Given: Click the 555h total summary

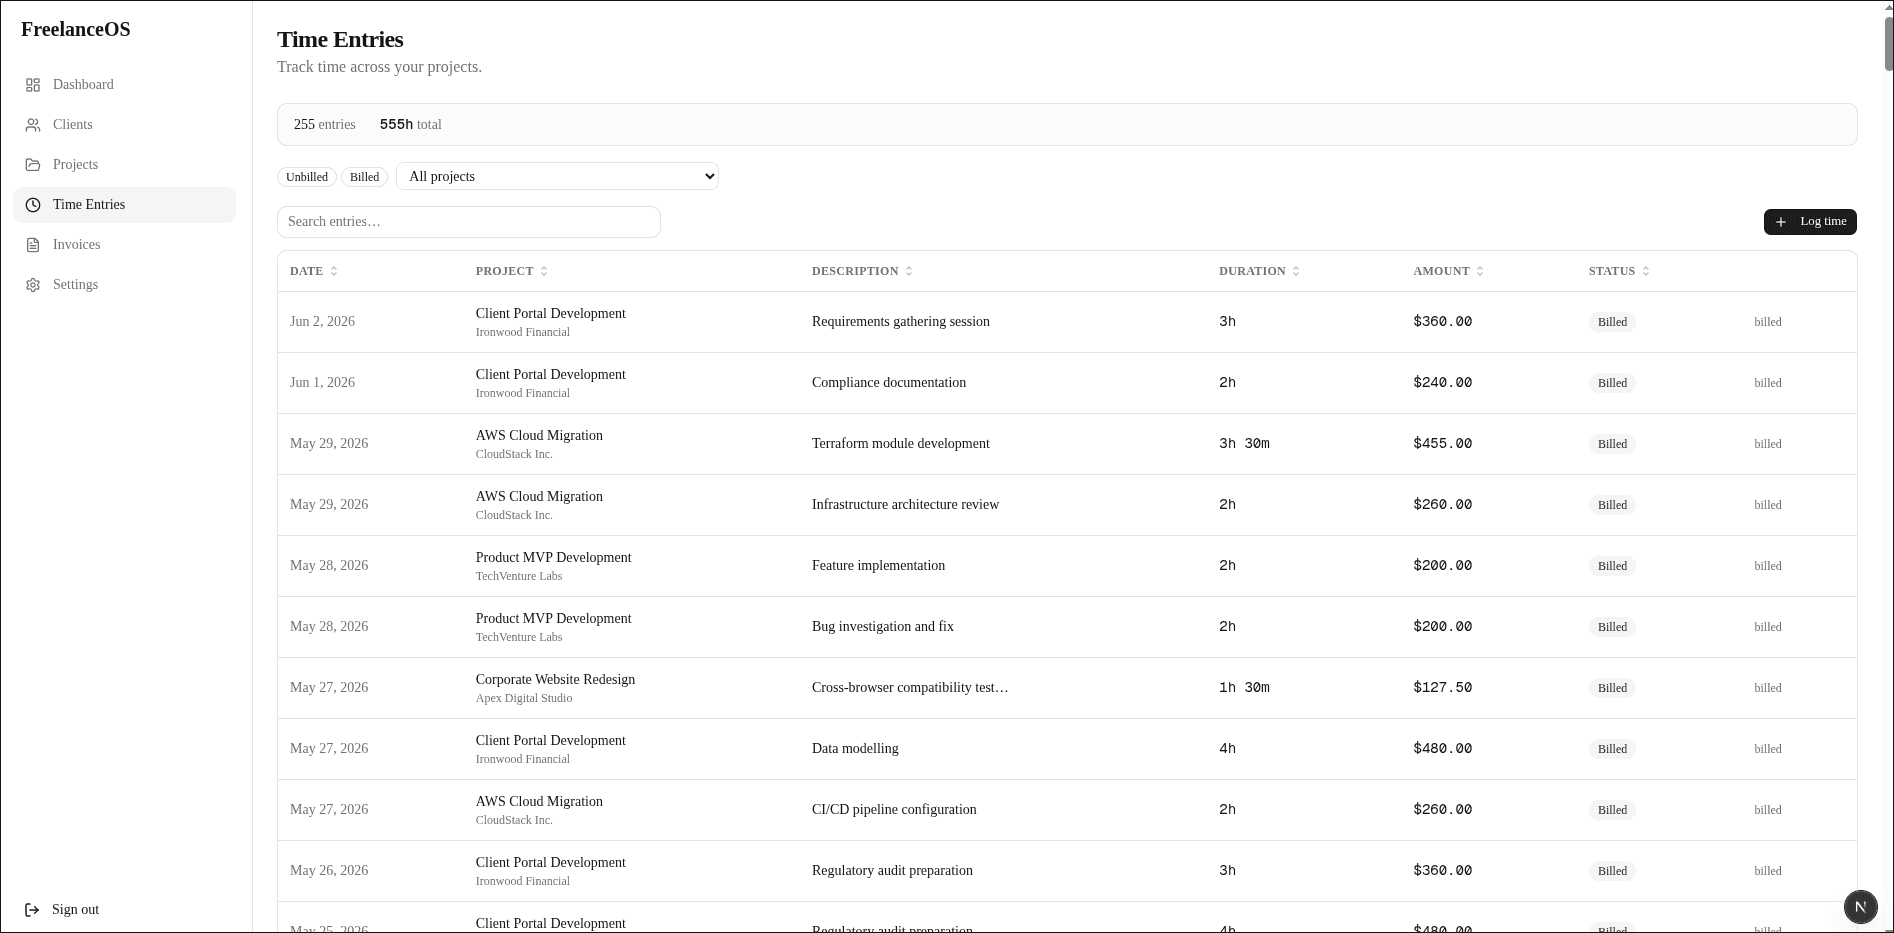Looking at the screenshot, I should pos(410,125).
